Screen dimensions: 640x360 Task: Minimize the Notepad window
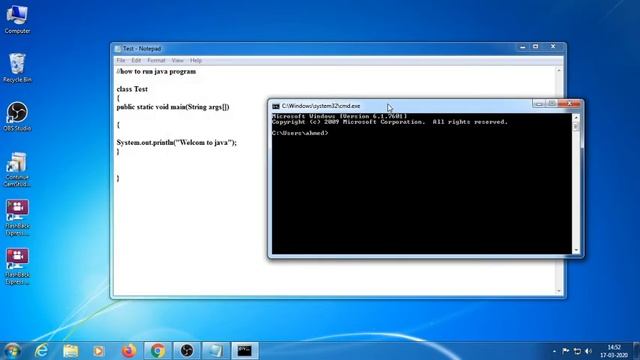pos(522,47)
